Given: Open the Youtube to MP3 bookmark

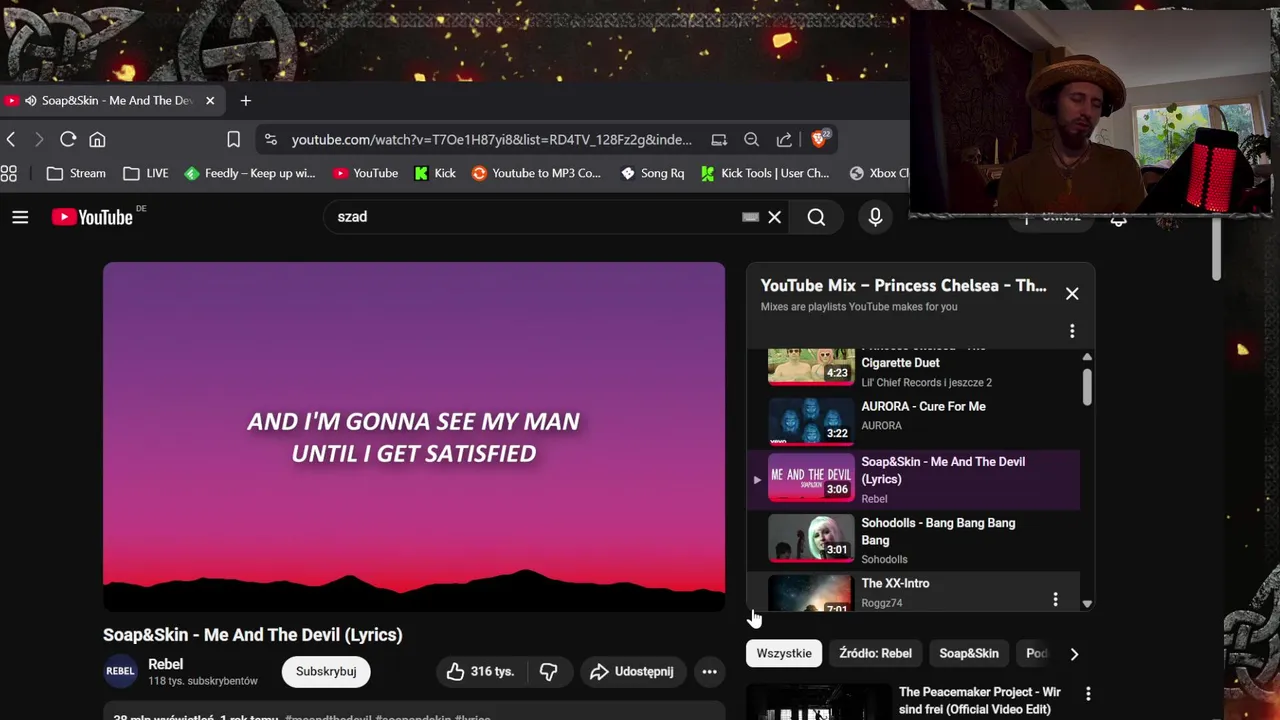Looking at the screenshot, I should coord(537,173).
